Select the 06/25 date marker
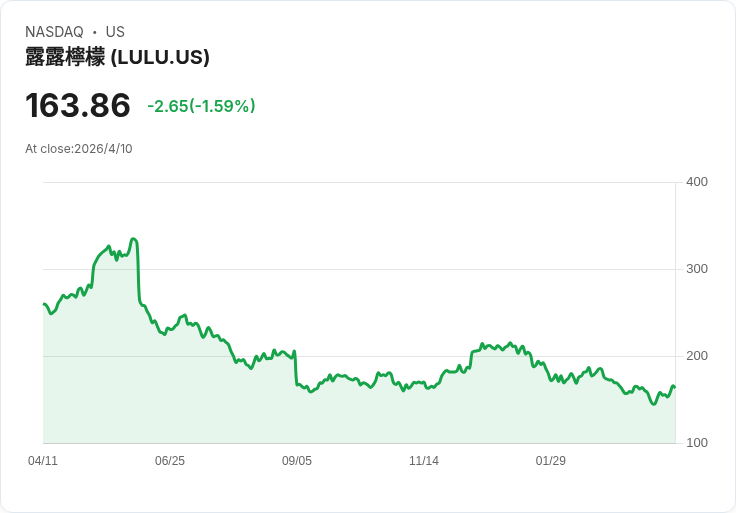736x513 pixels. coord(170,461)
